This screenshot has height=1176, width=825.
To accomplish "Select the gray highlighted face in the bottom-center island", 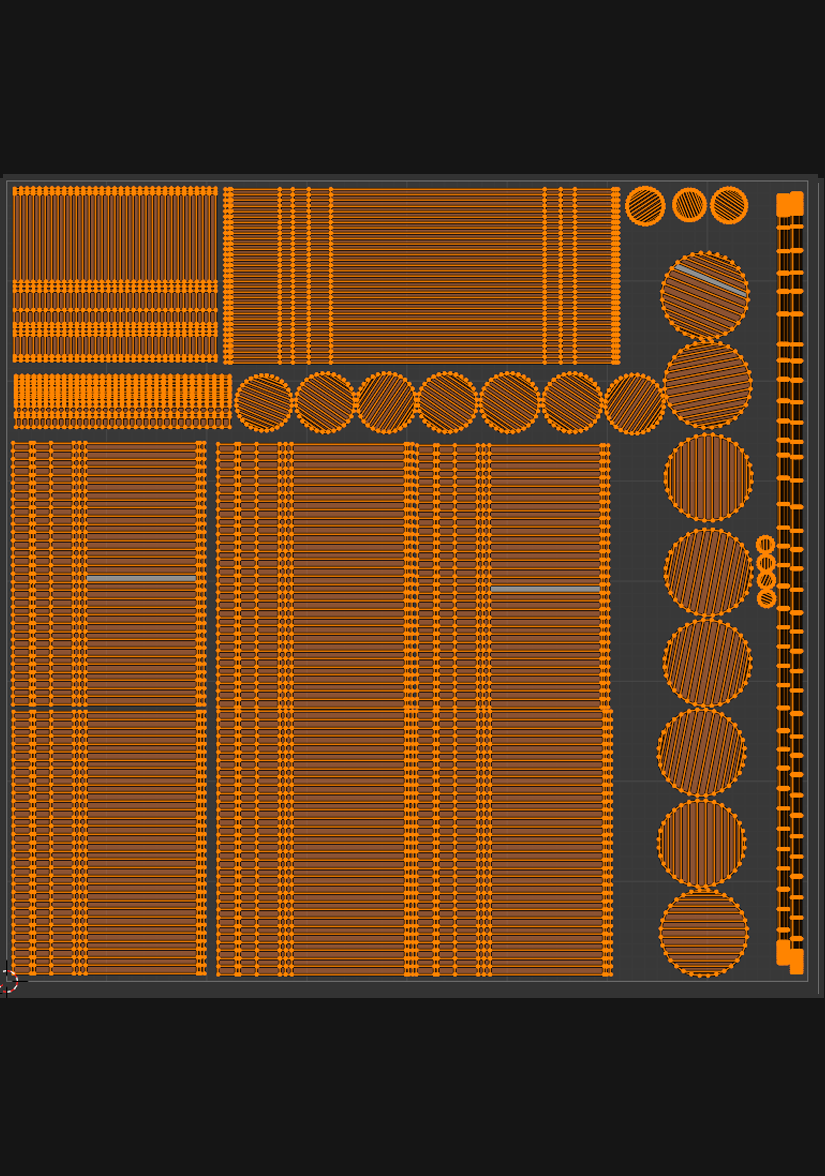I will [x=545, y=589].
